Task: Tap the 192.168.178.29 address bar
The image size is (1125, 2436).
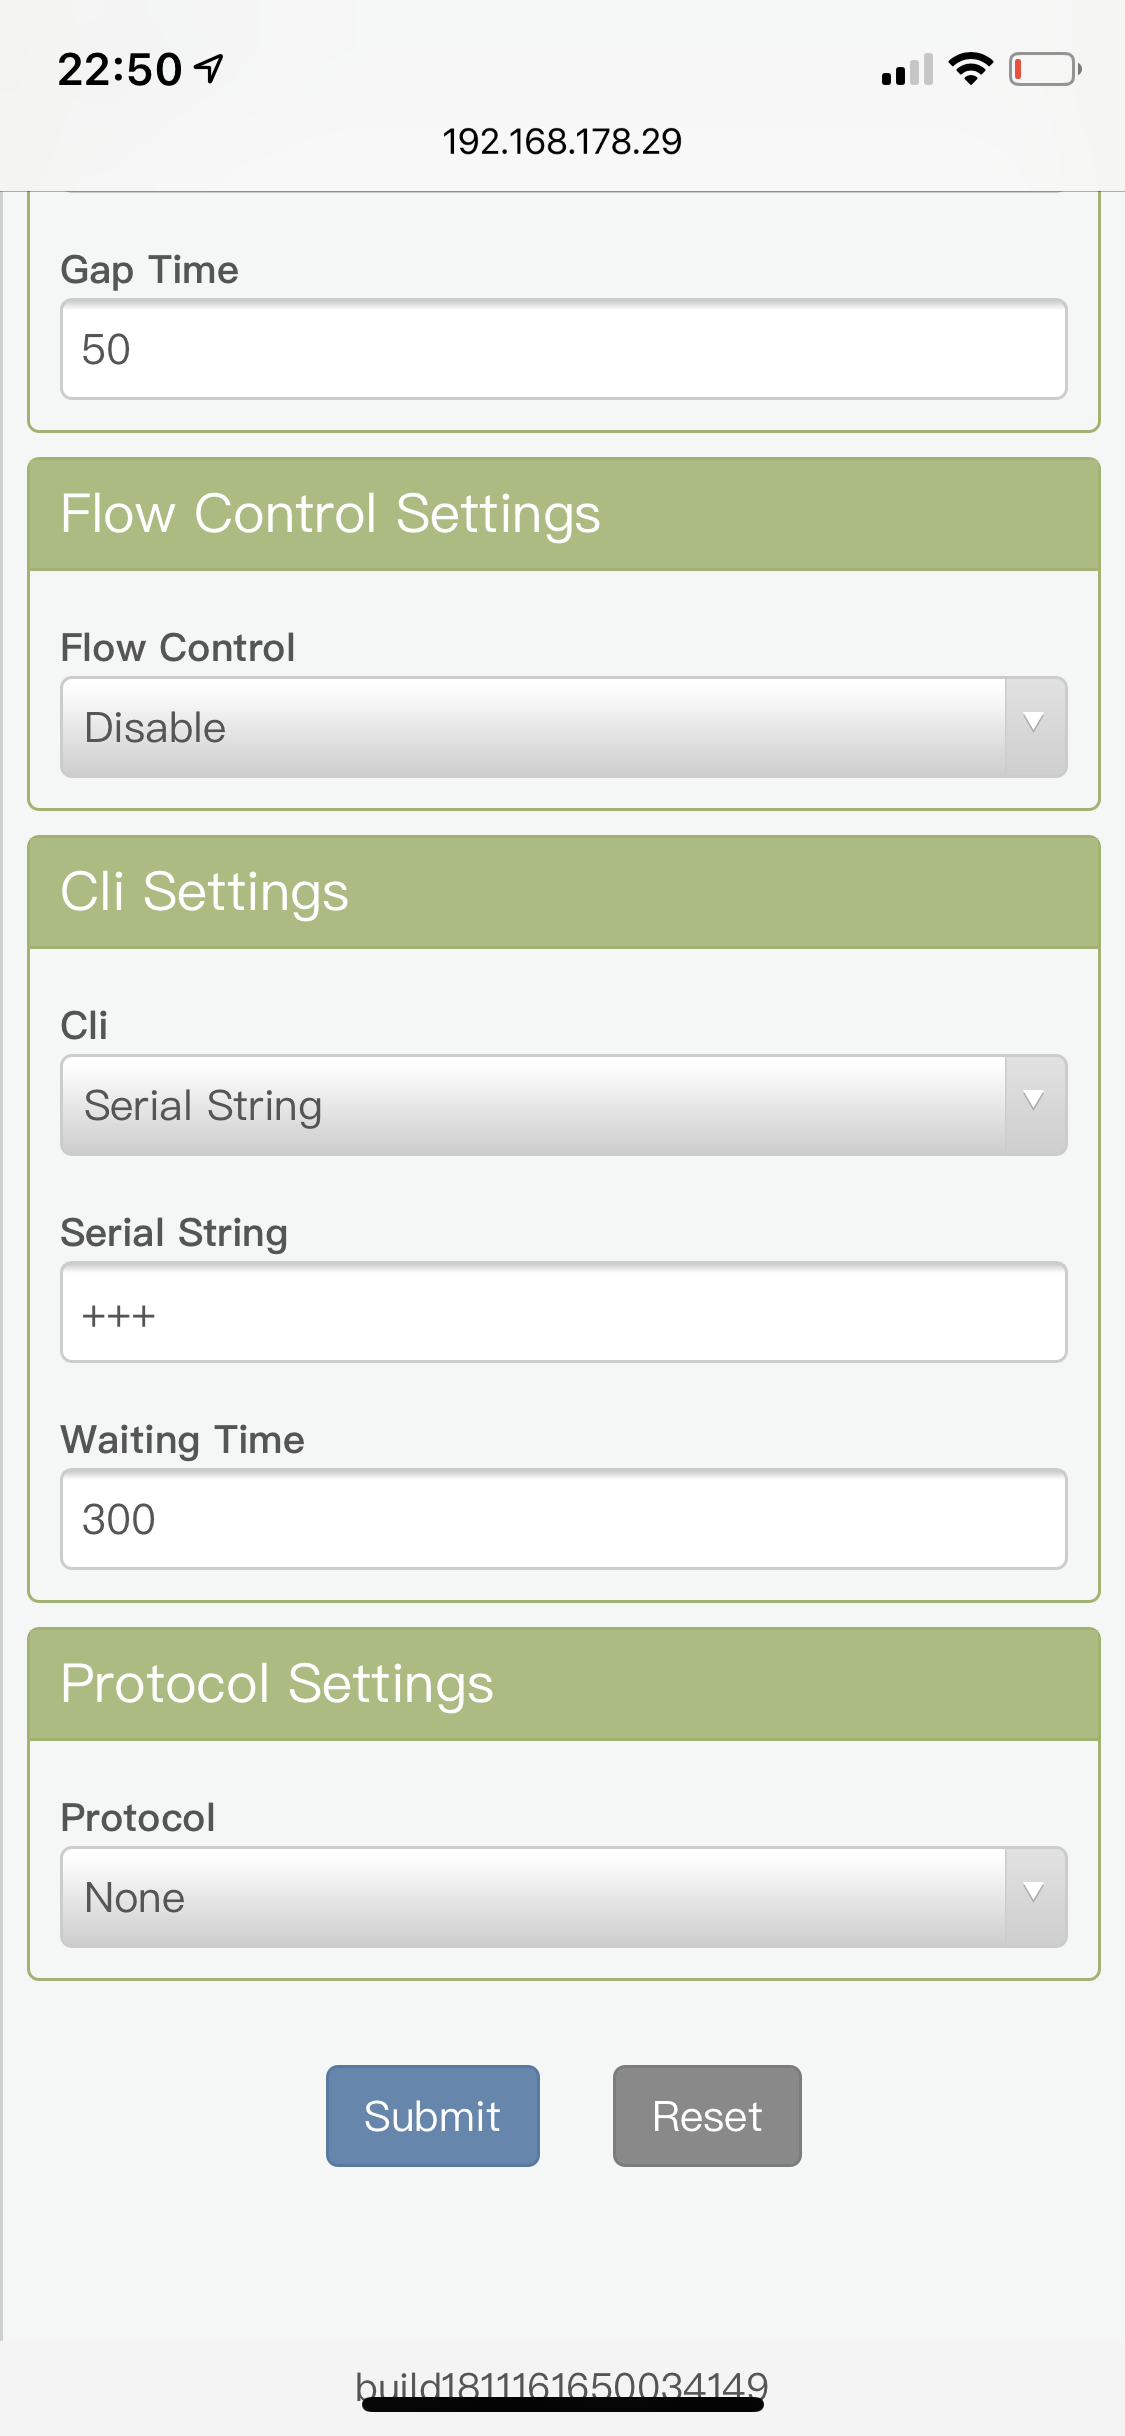Action: pos(562,141)
